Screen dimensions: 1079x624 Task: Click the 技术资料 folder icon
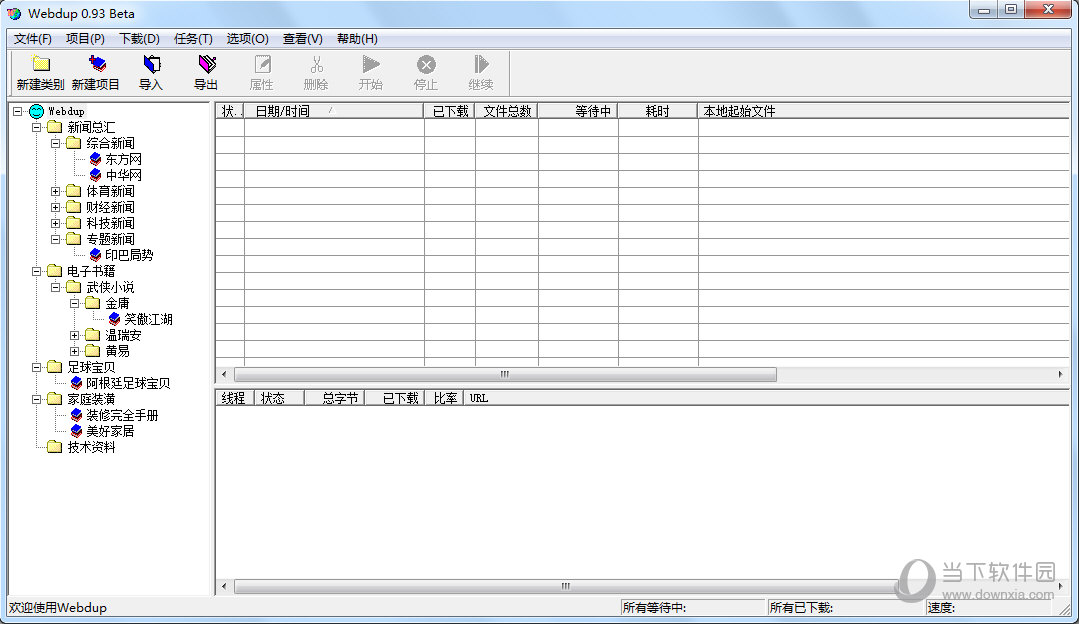(55, 447)
